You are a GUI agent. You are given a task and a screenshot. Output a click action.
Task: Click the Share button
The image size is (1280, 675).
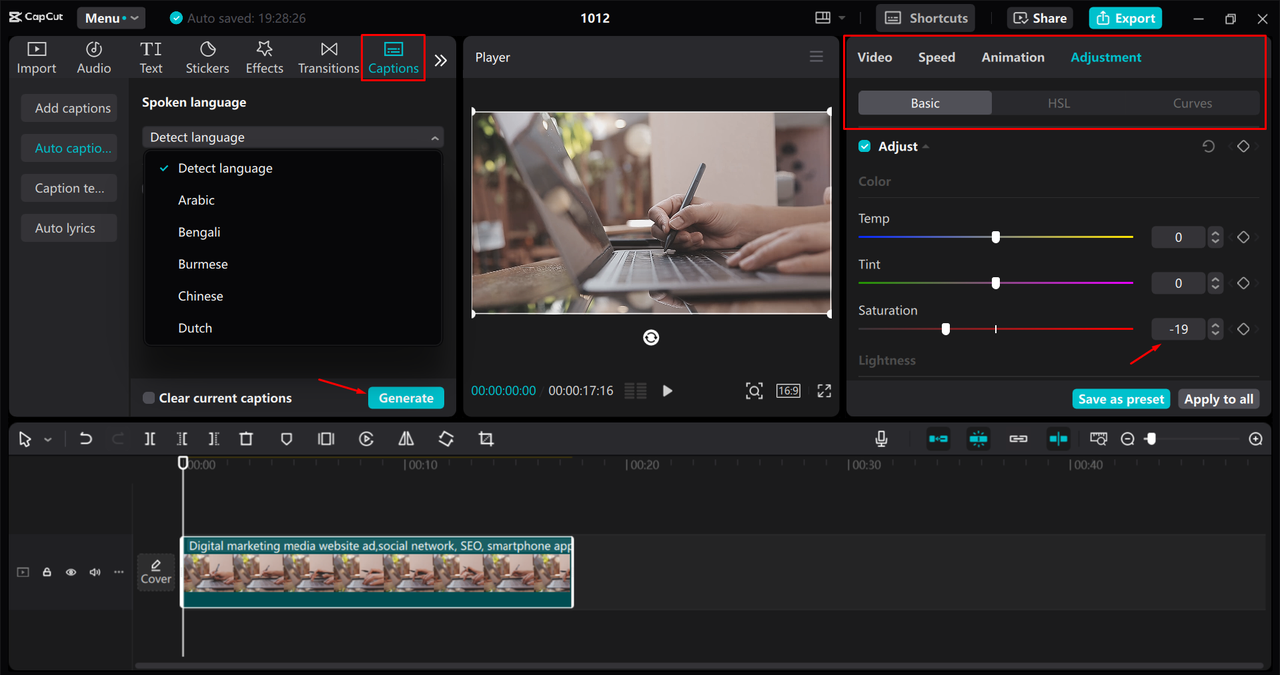pyautogui.click(x=1042, y=18)
